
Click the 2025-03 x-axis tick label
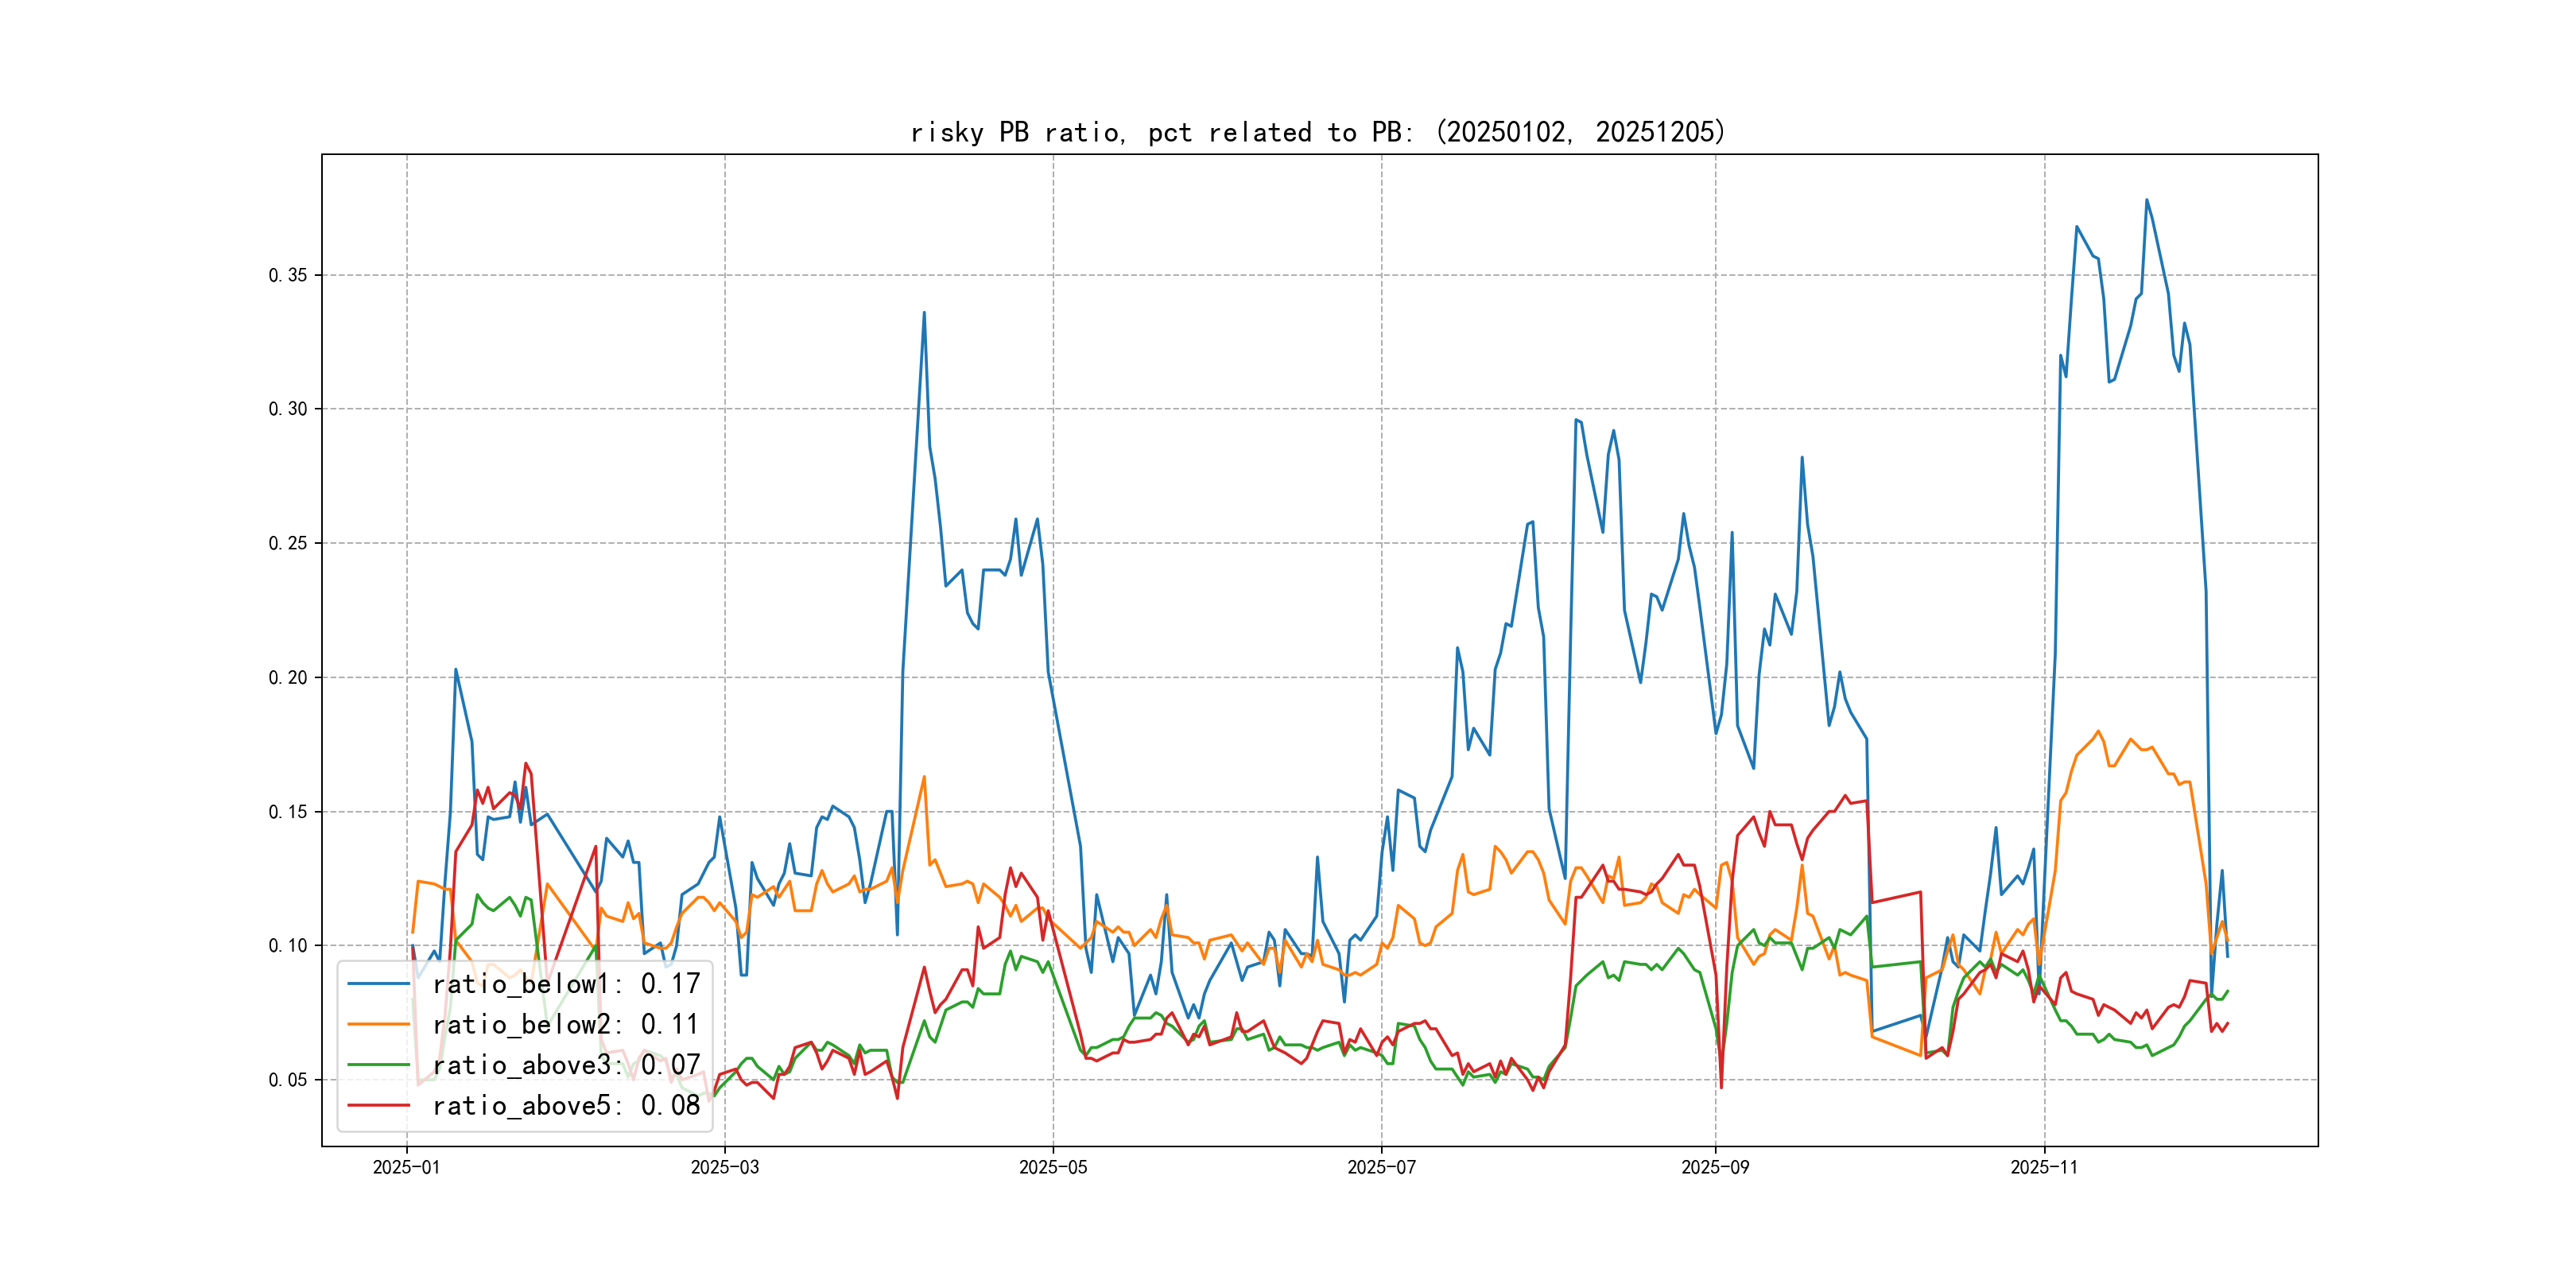click(724, 1168)
